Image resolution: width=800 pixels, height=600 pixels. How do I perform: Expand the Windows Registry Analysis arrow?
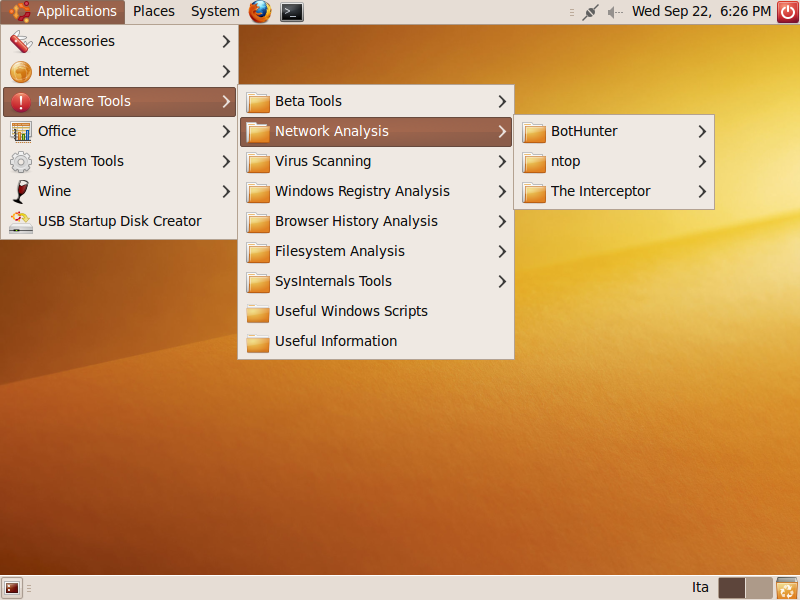point(502,192)
